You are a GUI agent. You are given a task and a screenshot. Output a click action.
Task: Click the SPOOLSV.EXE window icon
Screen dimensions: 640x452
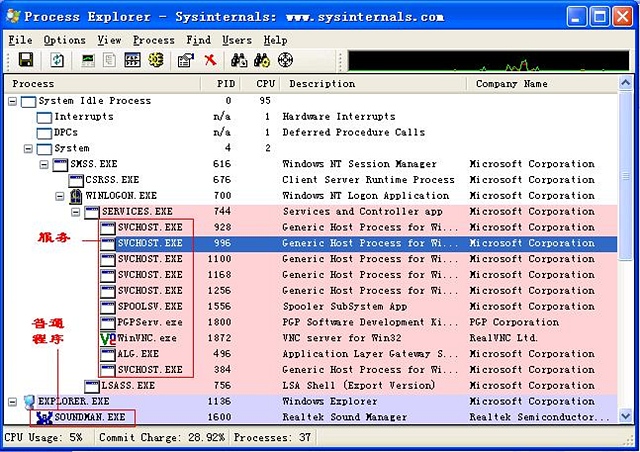108,307
